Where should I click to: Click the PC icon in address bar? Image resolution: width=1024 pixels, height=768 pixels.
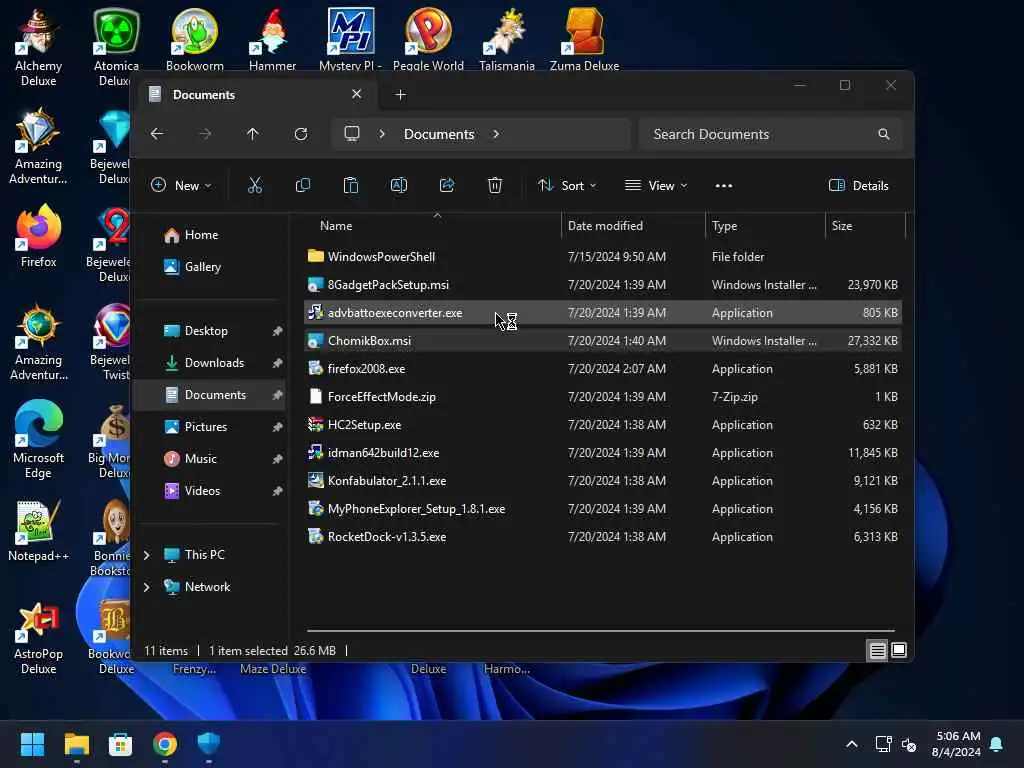352,134
